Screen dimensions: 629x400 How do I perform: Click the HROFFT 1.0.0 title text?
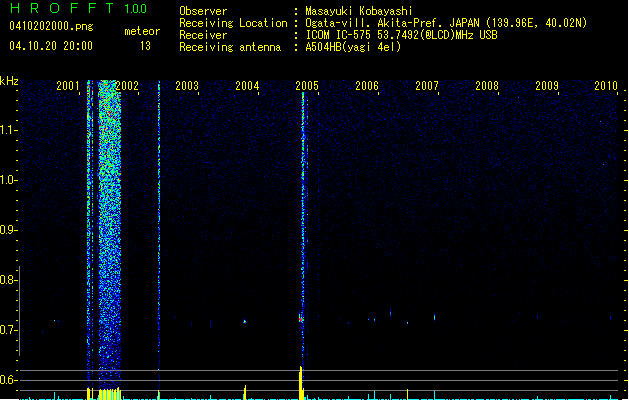tap(79, 8)
